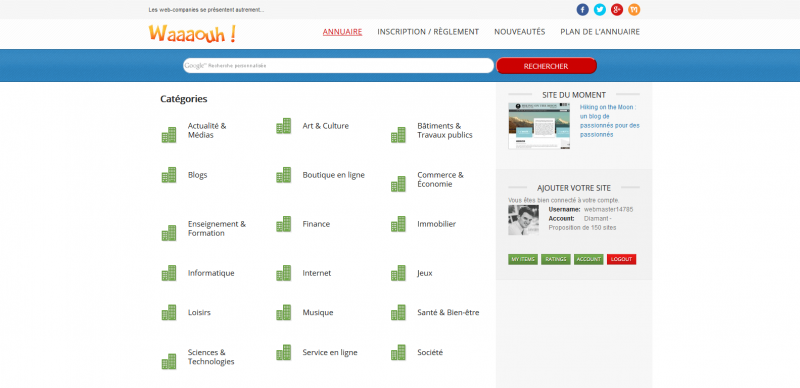Click the building icon beside Sciences & Technologies
Screen dimensions: 800x388
tap(169, 361)
